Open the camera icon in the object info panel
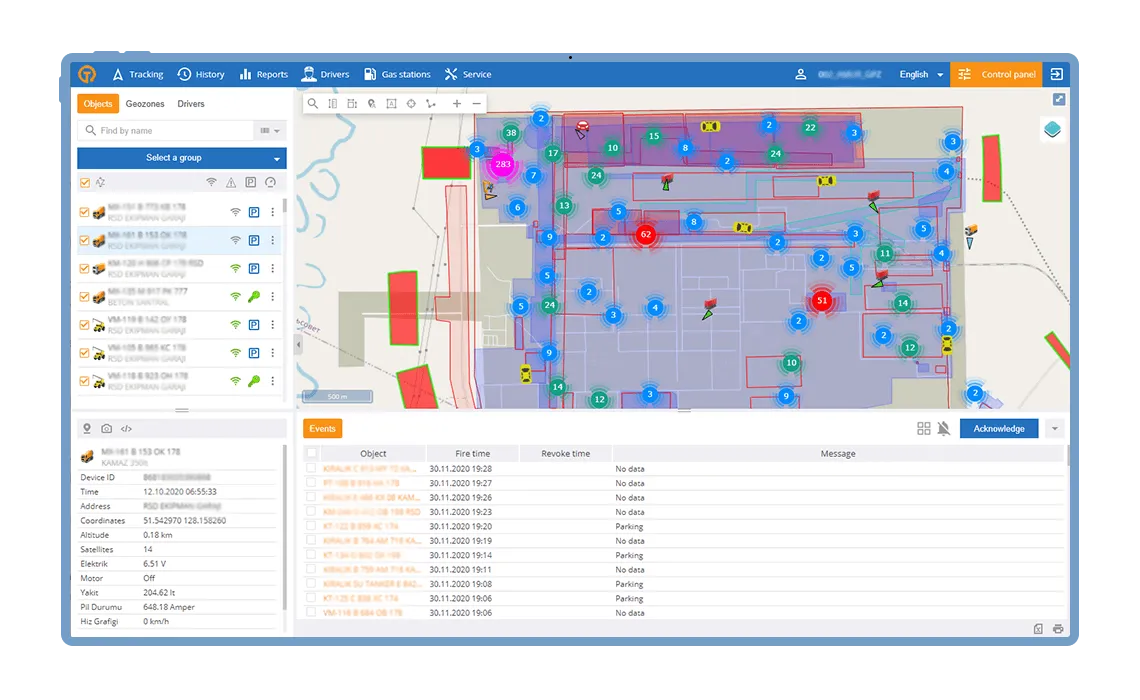Viewport: 1140px width, 700px height. click(106, 428)
